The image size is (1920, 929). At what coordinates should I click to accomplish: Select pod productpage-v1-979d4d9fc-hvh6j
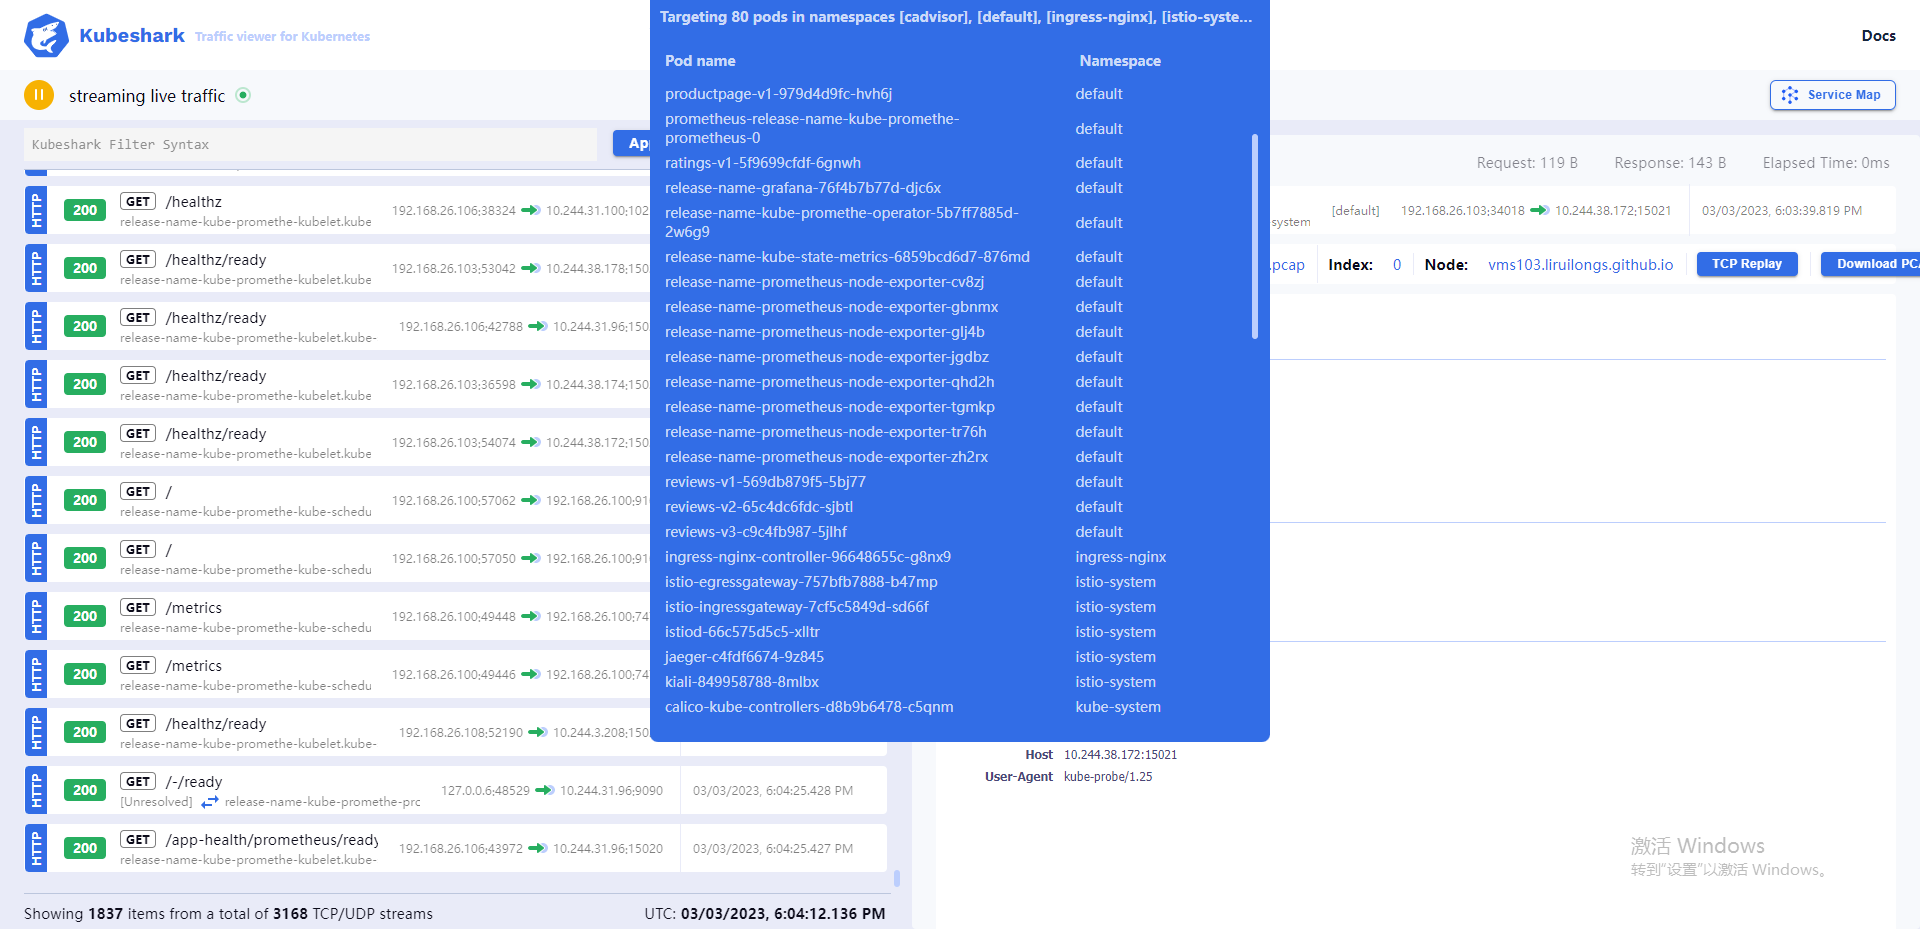pyautogui.click(x=778, y=94)
